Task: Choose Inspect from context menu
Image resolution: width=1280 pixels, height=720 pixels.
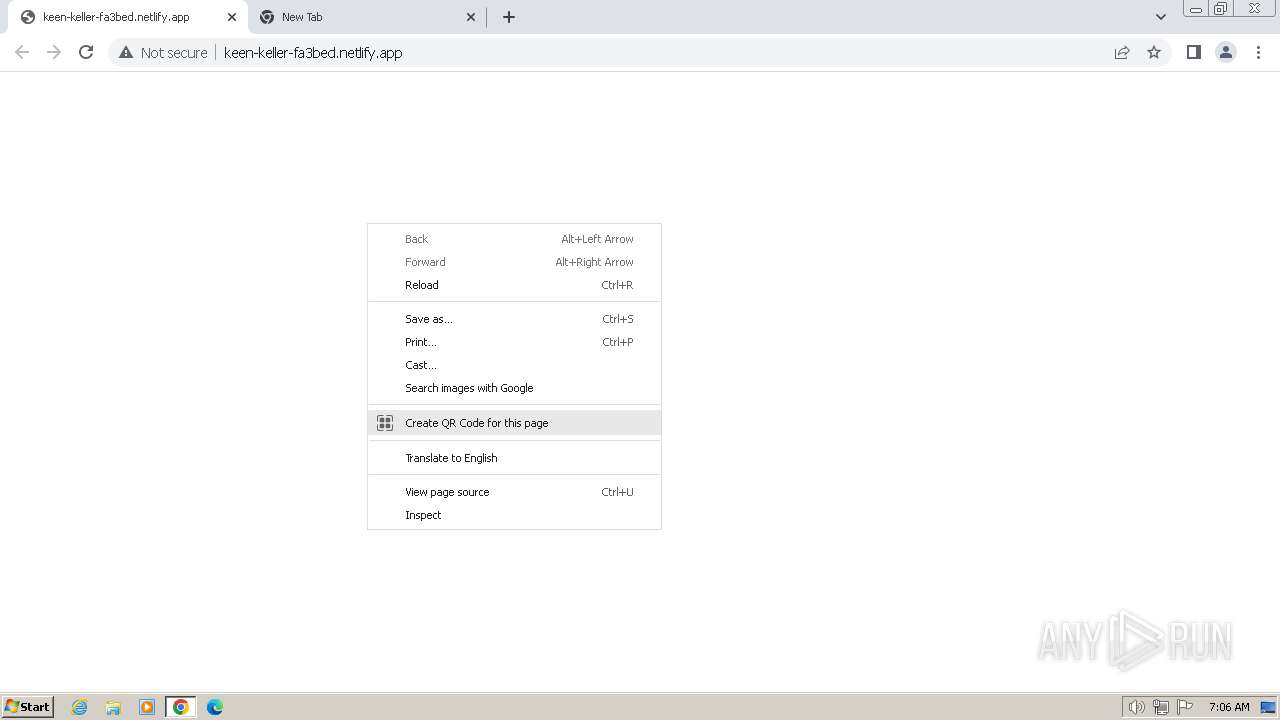Action: [x=514, y=515]
